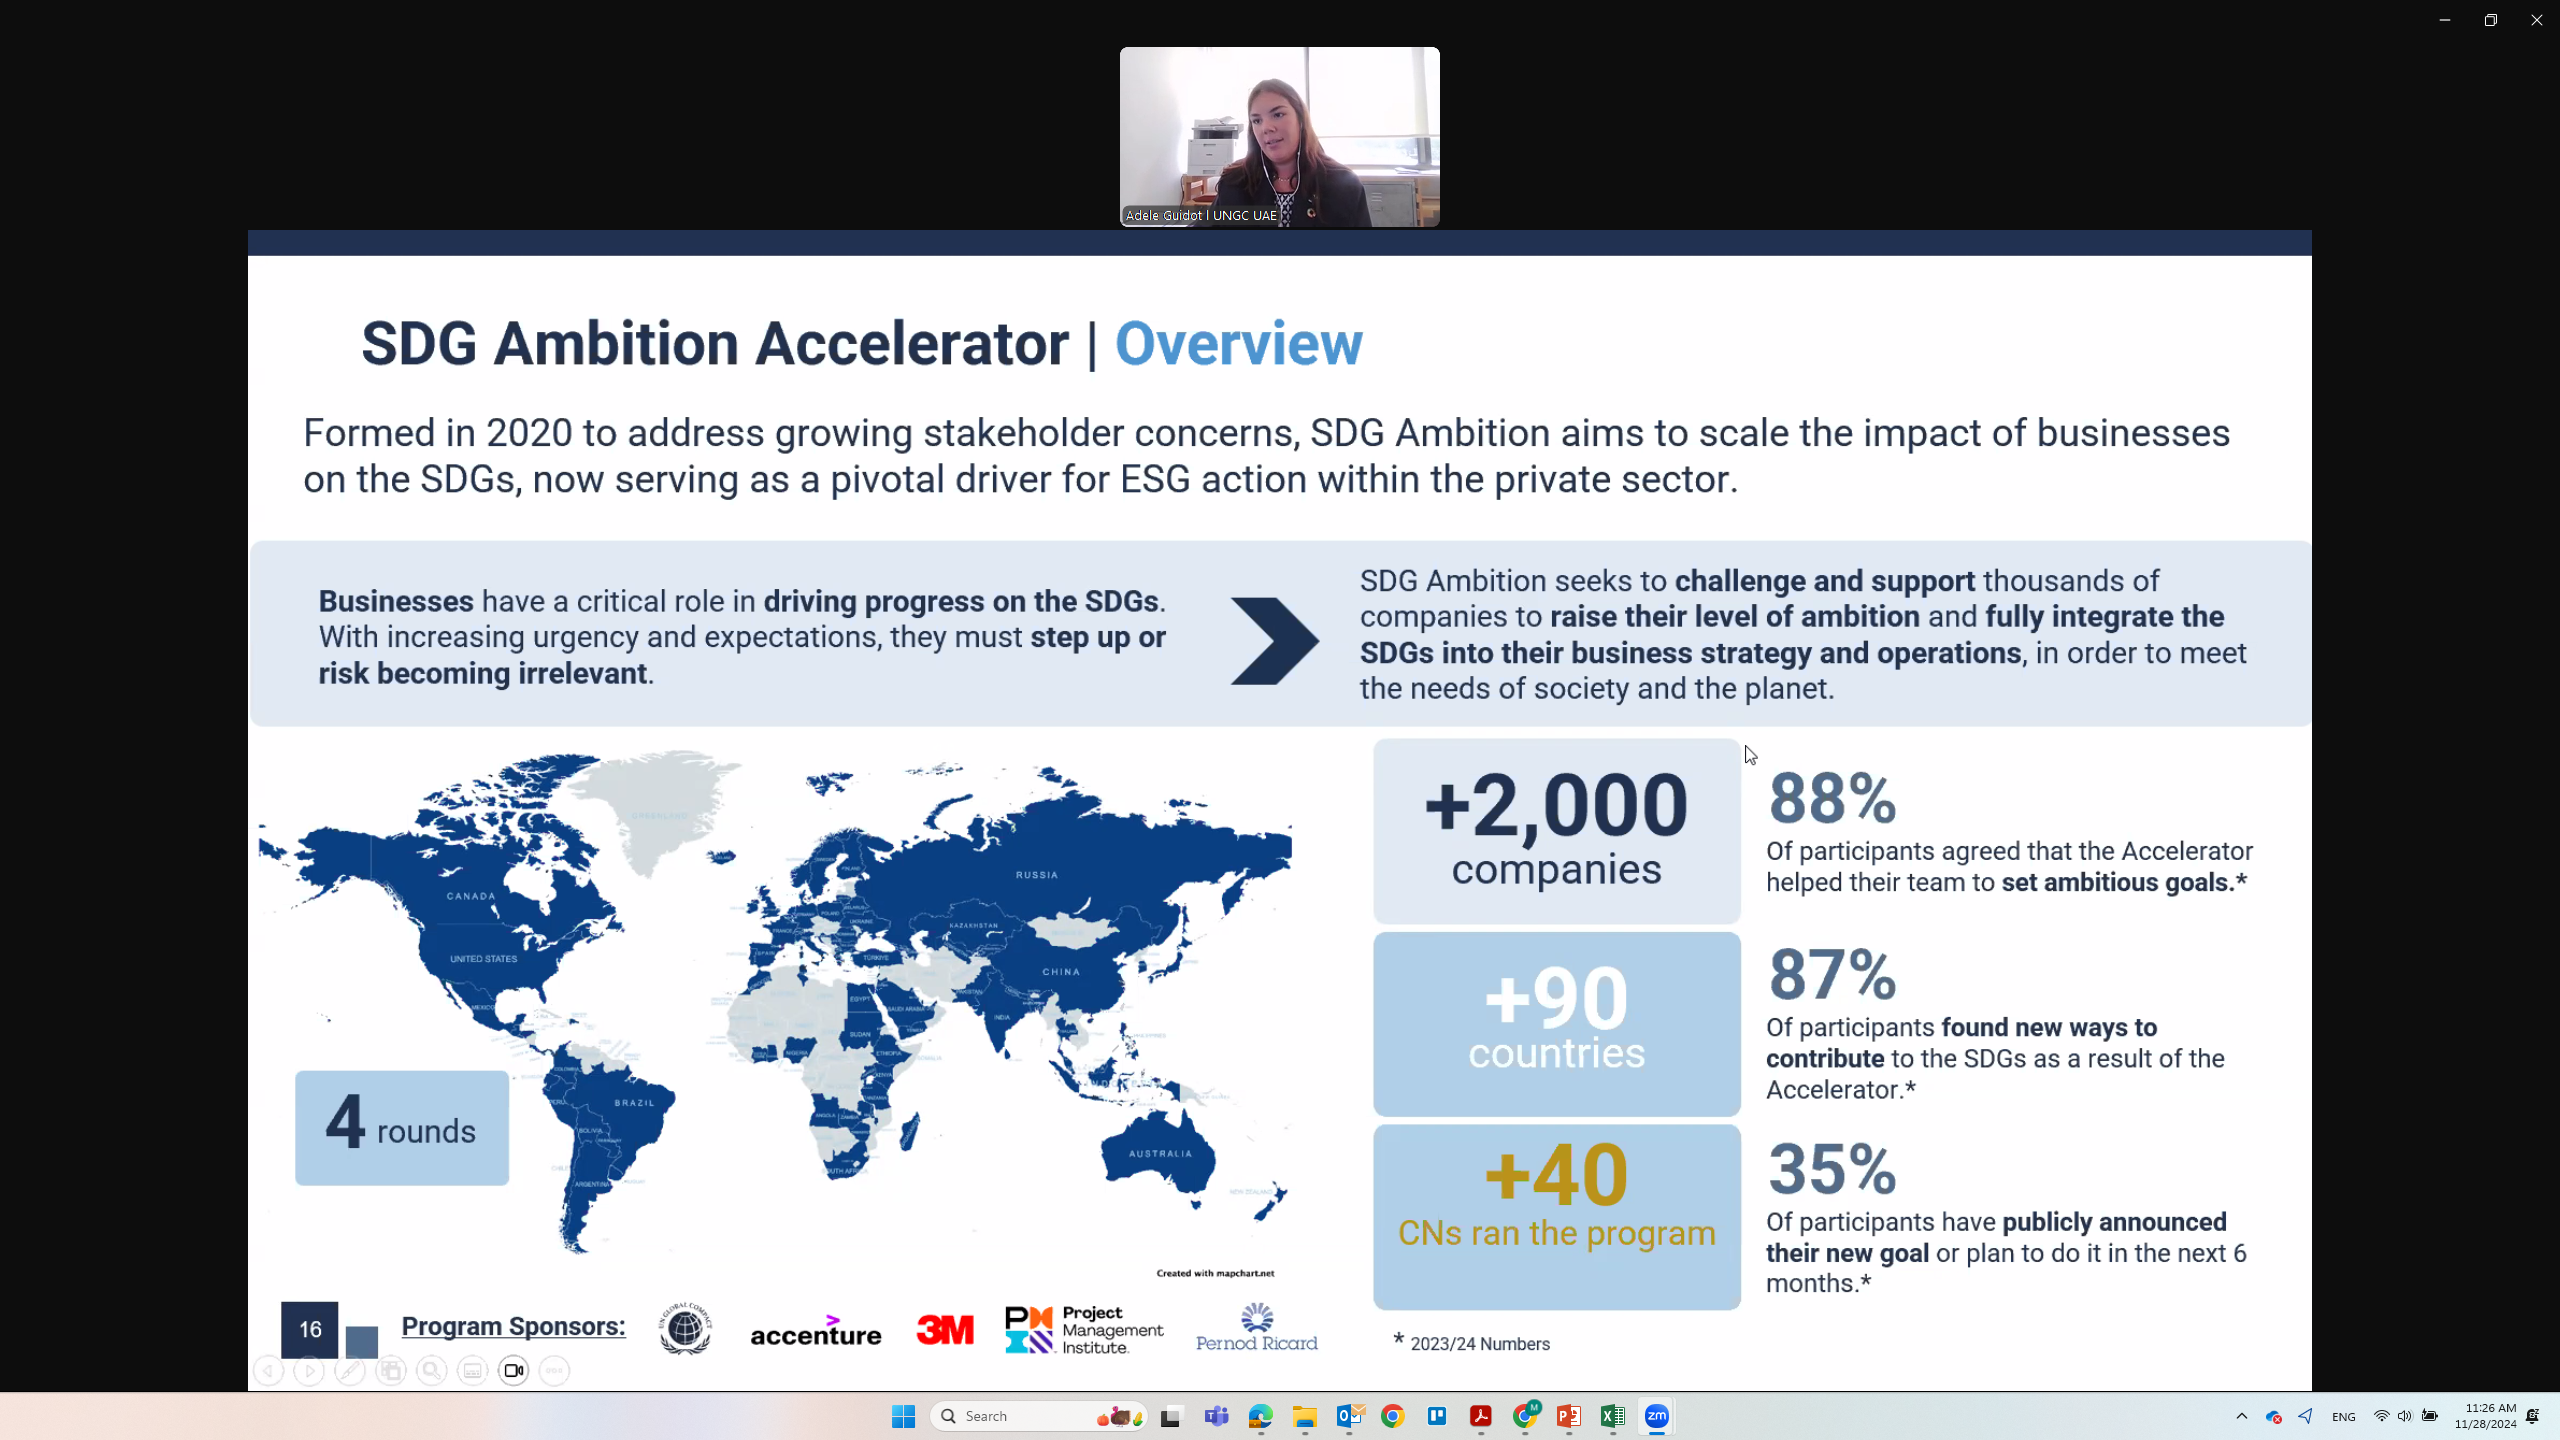
Task: Open PowerPoint from the taskbar
Action: pos(1568,1416)
